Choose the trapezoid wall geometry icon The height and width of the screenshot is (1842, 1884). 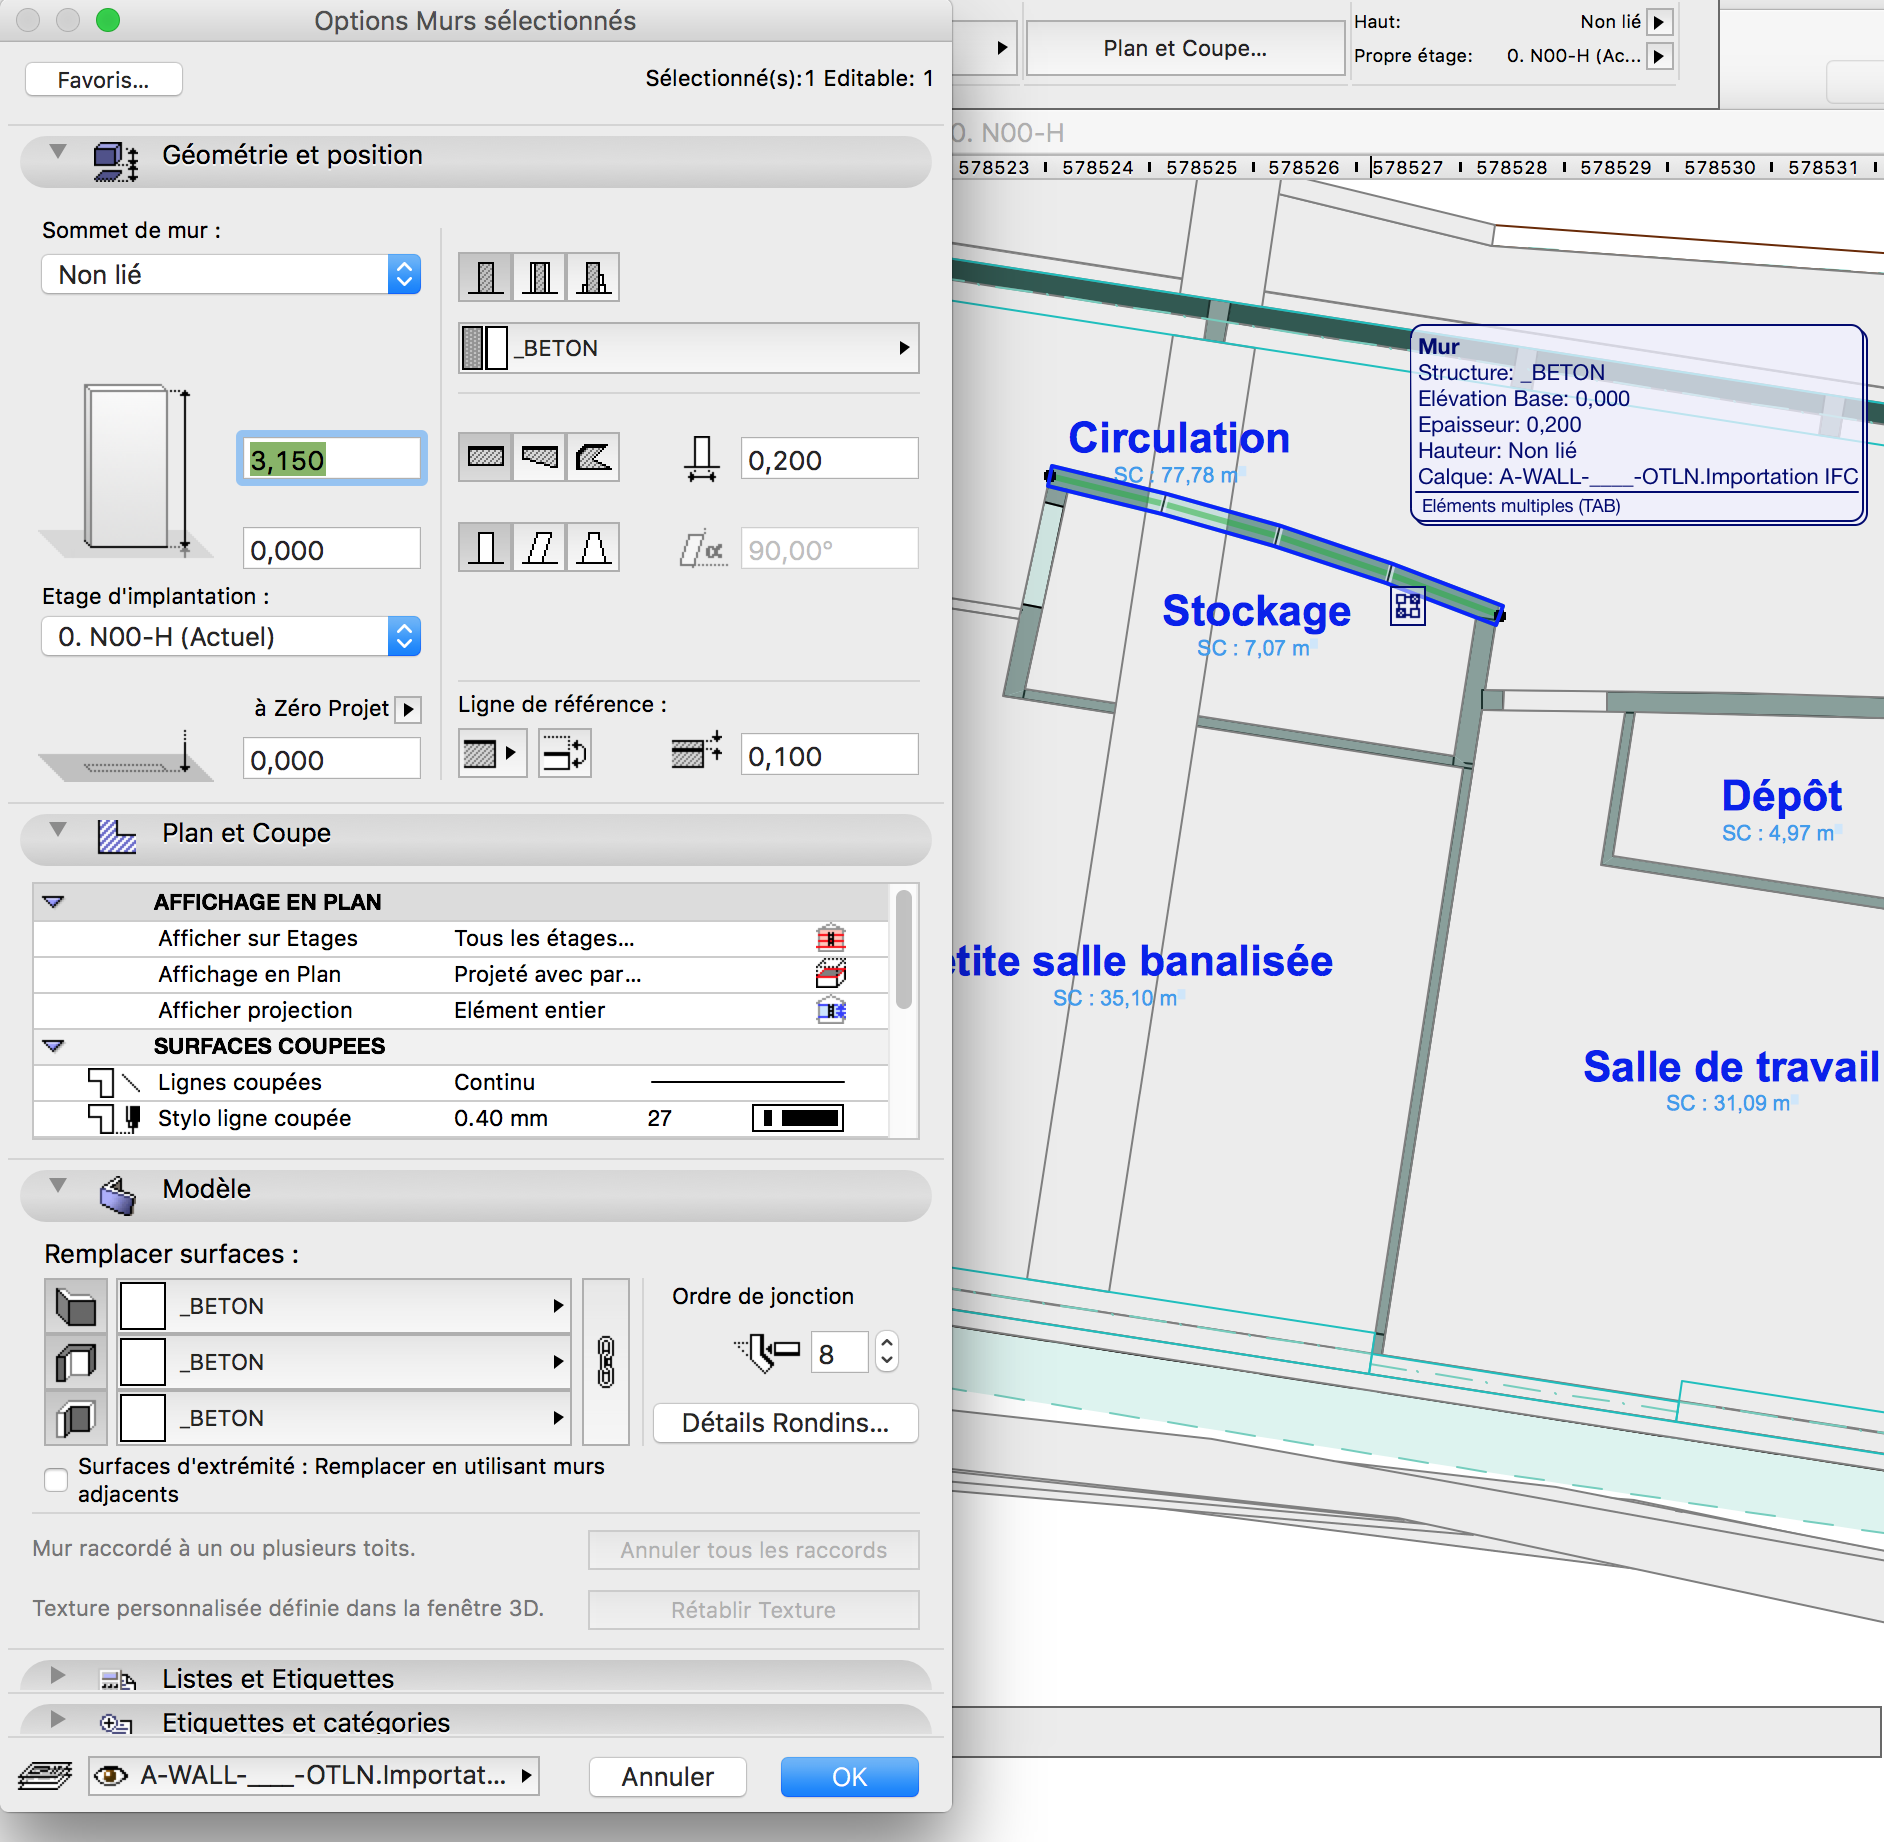pos(539,458)
